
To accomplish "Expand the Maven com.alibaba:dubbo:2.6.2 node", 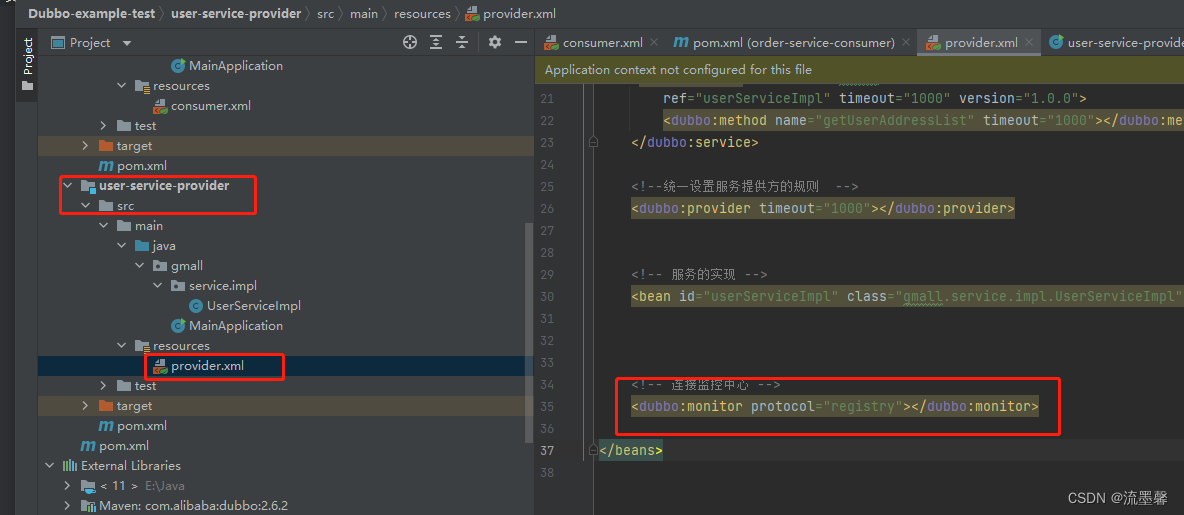I will [68, 505].
